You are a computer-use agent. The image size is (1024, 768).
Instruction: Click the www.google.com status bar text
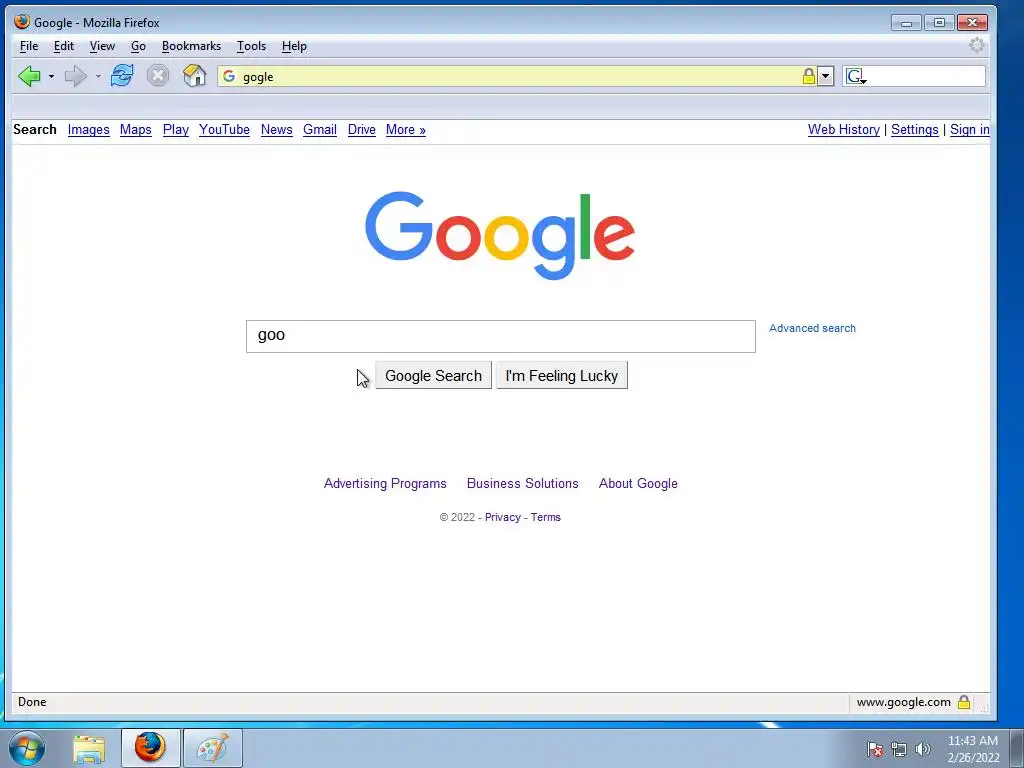click(x=904, y=702)
